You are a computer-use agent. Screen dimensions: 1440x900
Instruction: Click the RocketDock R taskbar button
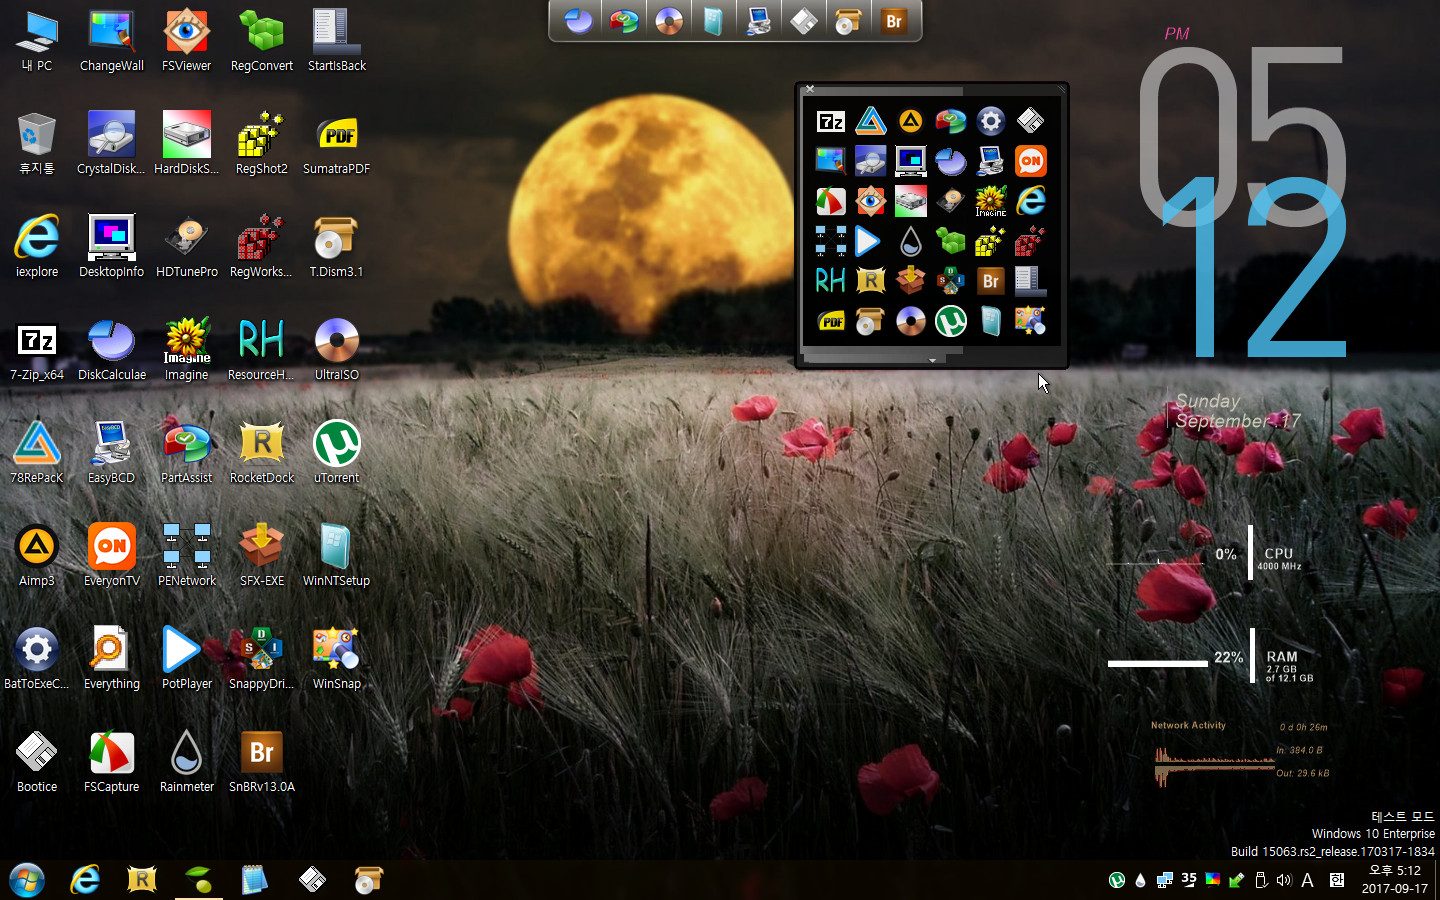pyautogui.click(x=142, y=880)
